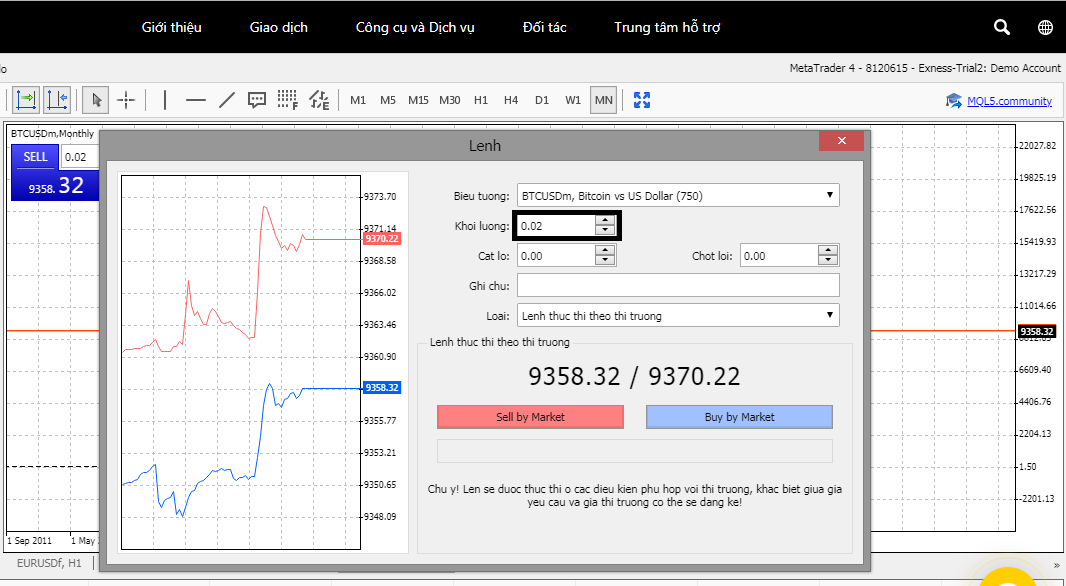
Task: Open the Trung tâm hỗ trợ menu
Action: pos(667,27)
